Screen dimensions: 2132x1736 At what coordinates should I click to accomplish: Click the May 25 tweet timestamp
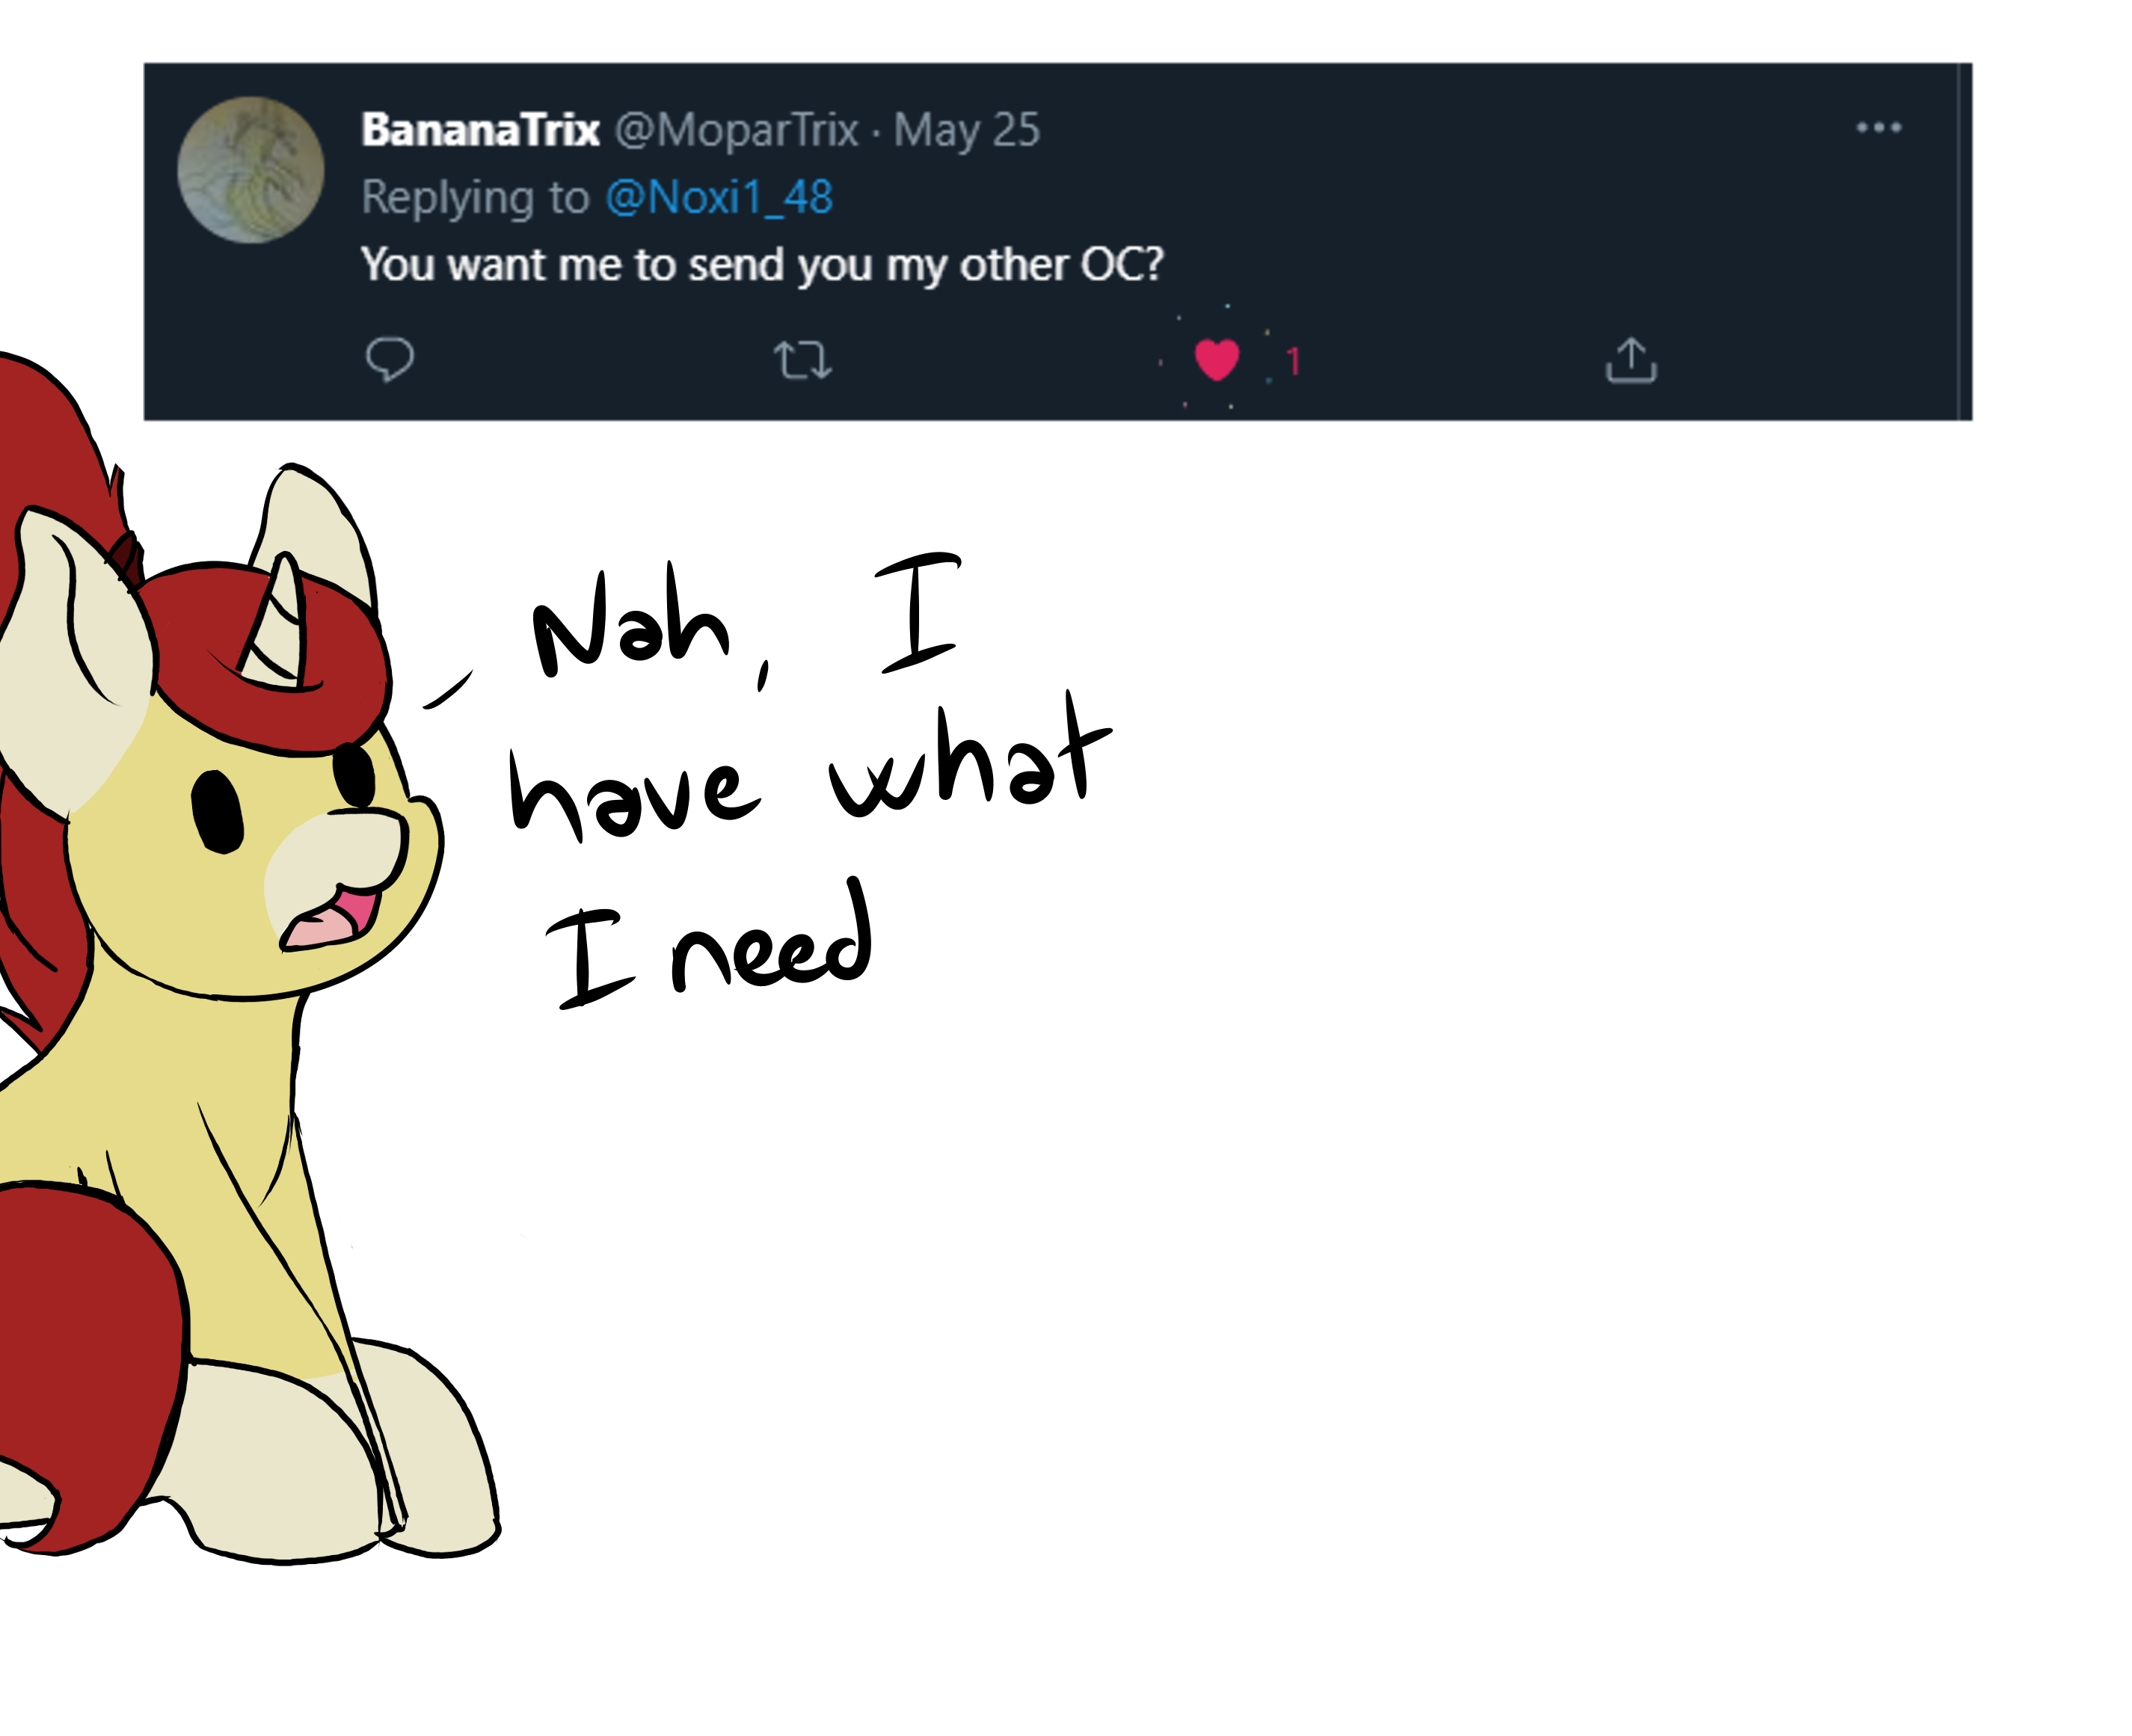[x=966, y=130]
